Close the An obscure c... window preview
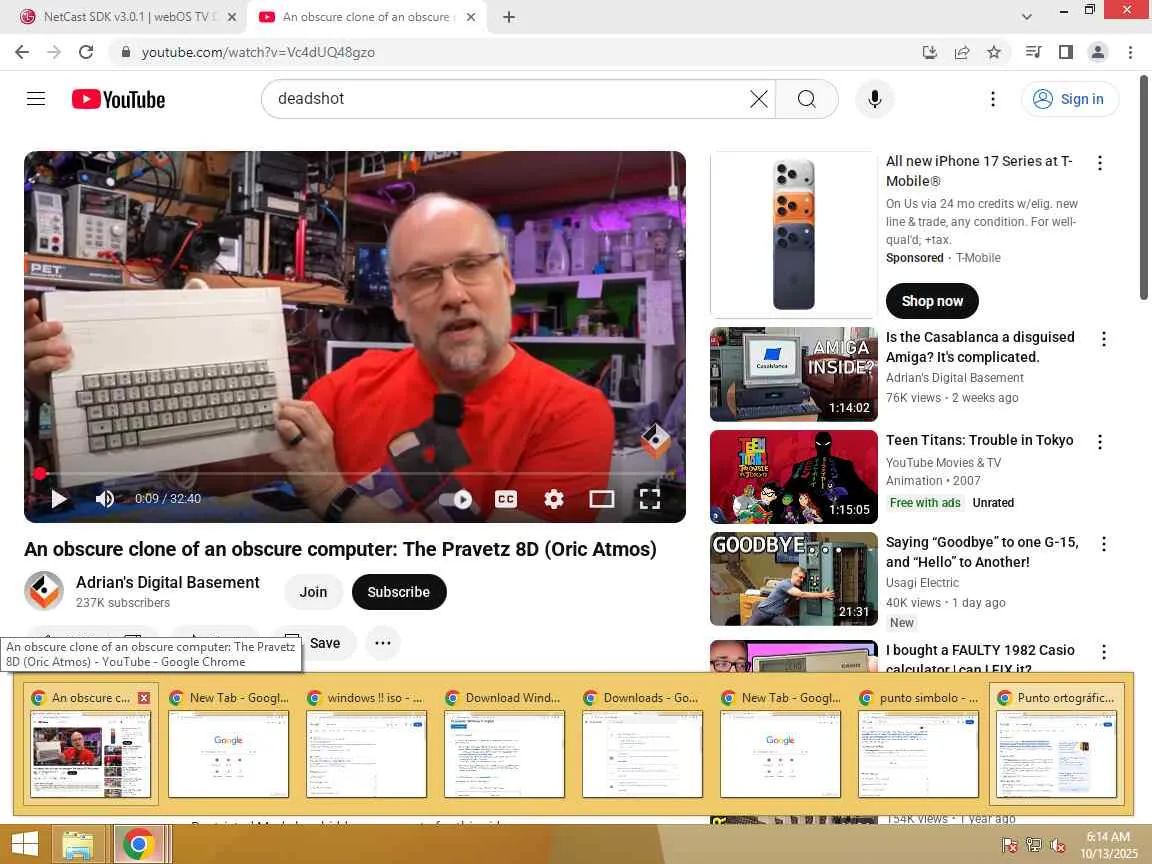Screen dimensions: 1152x864 click(x=144, y=698)
